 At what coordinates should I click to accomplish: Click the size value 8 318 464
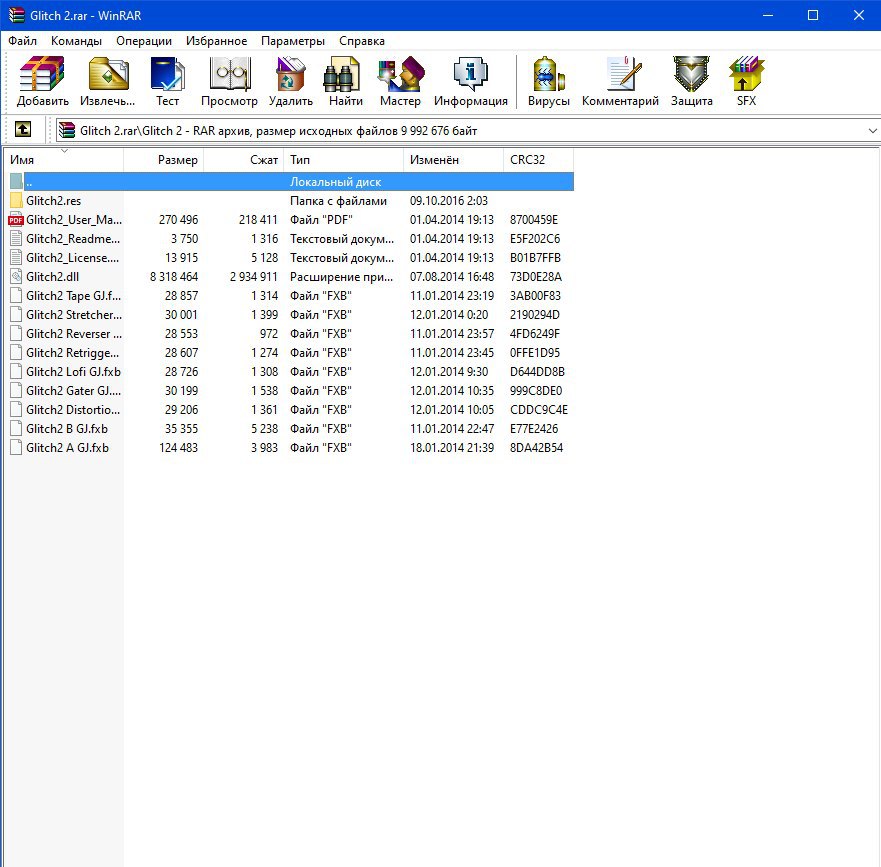(x=174, y=276)
